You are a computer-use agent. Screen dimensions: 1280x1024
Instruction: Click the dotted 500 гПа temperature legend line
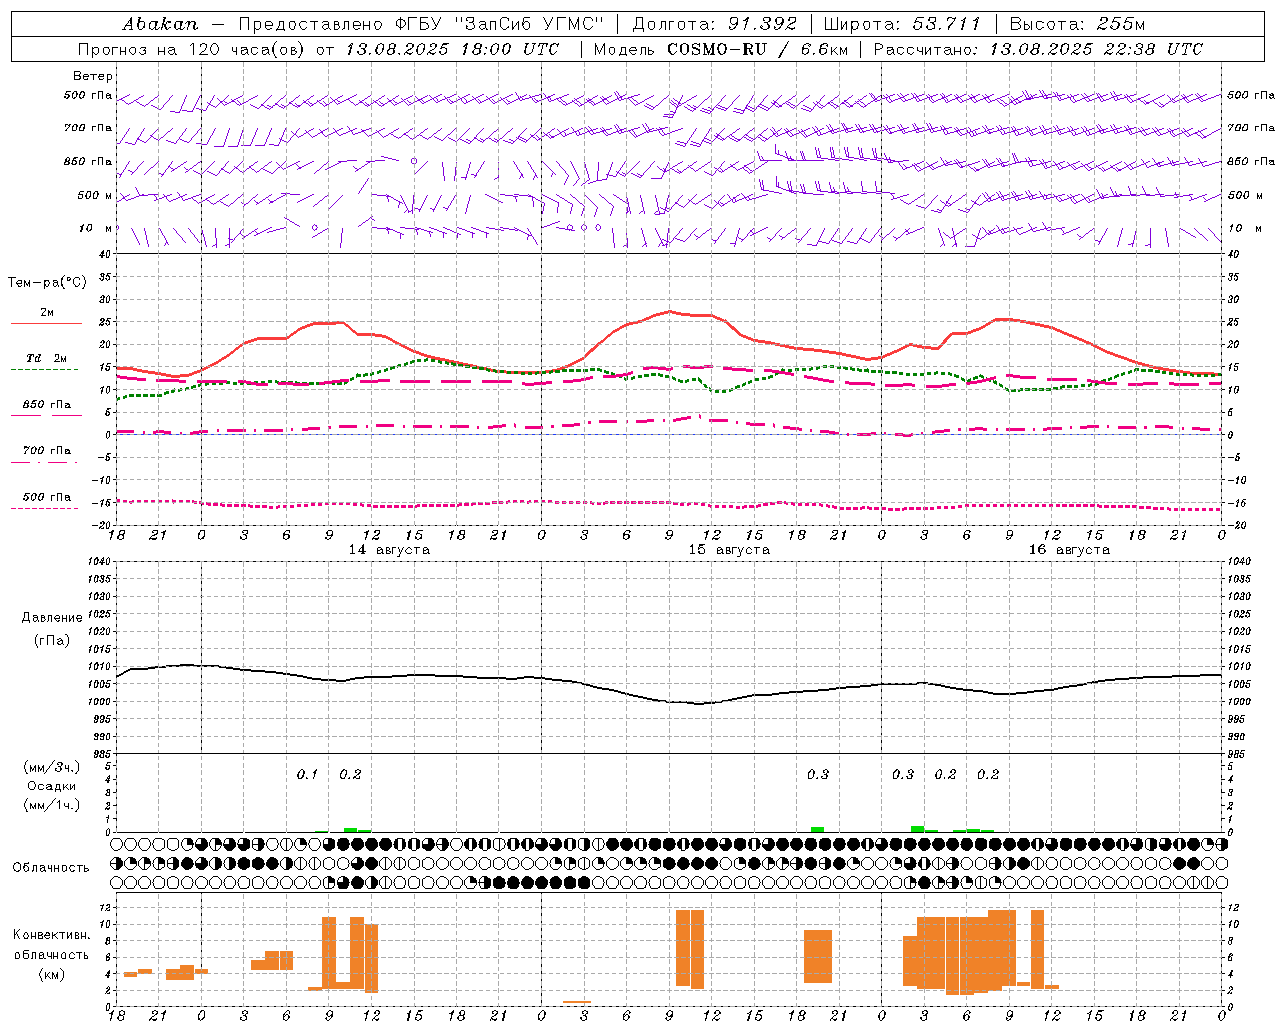pos(44,508)
